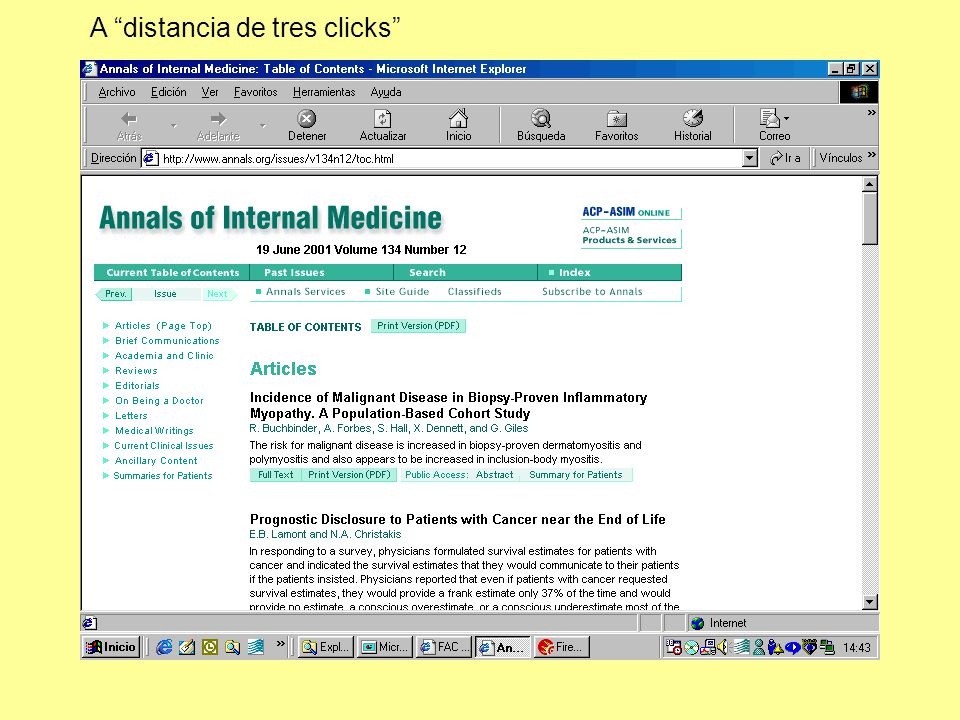Image resolution: width=960 pixels, height=720 pixels.
Task: Switch to the FAC taskbar window
Action: [444, 647]
